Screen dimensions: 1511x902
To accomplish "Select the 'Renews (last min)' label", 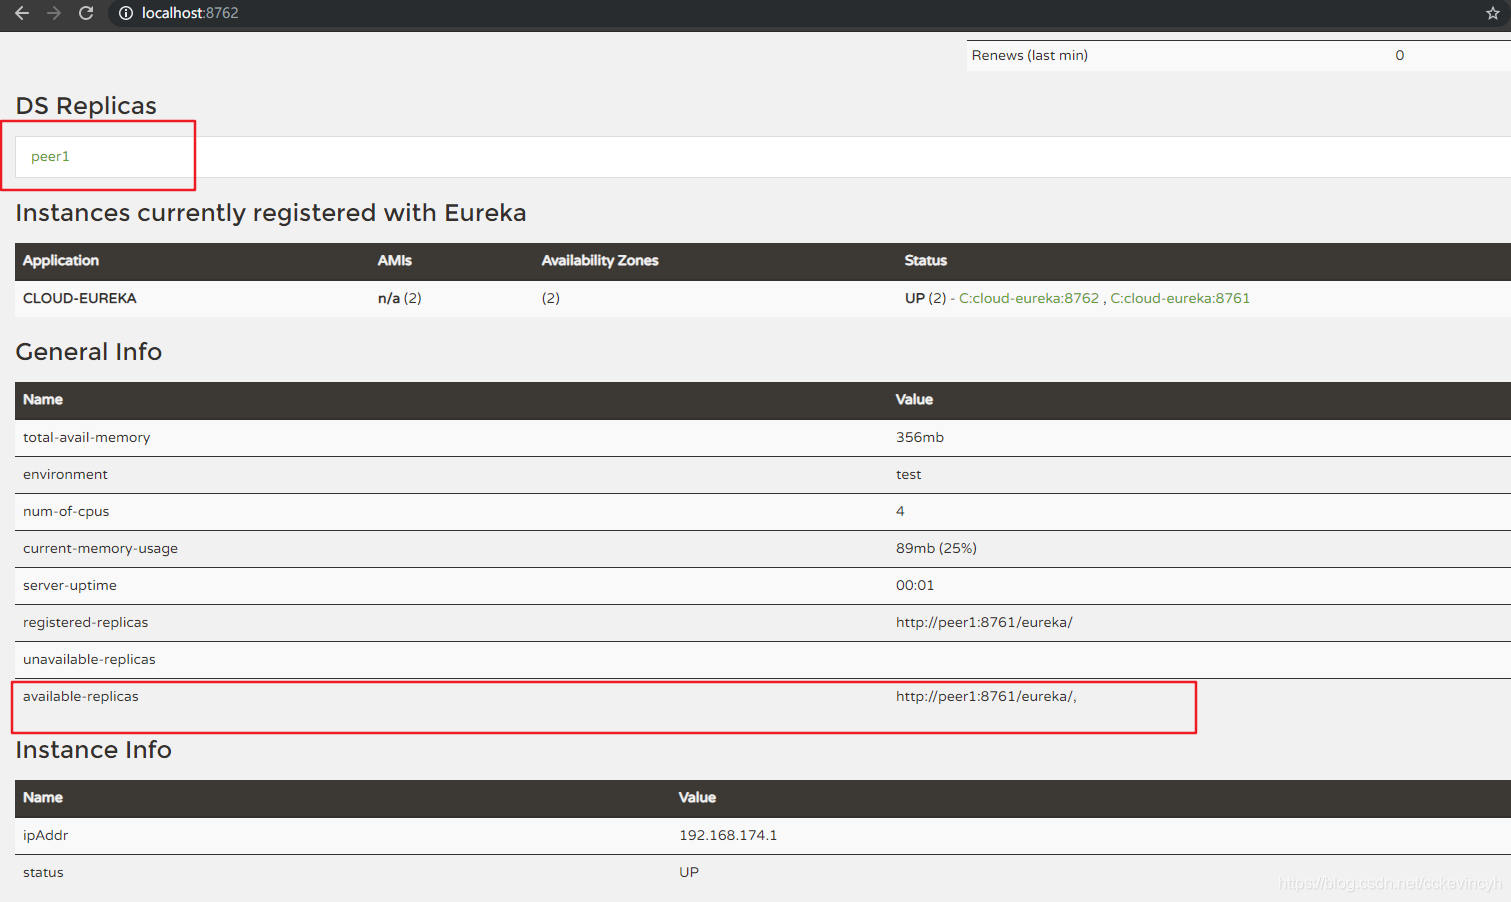I will 1030,55.
